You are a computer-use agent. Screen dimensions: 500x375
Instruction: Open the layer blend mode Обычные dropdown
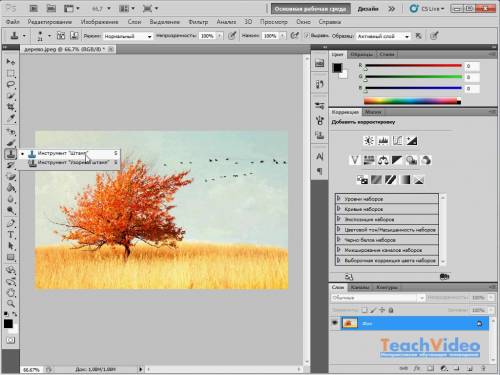tap(378, 298)
